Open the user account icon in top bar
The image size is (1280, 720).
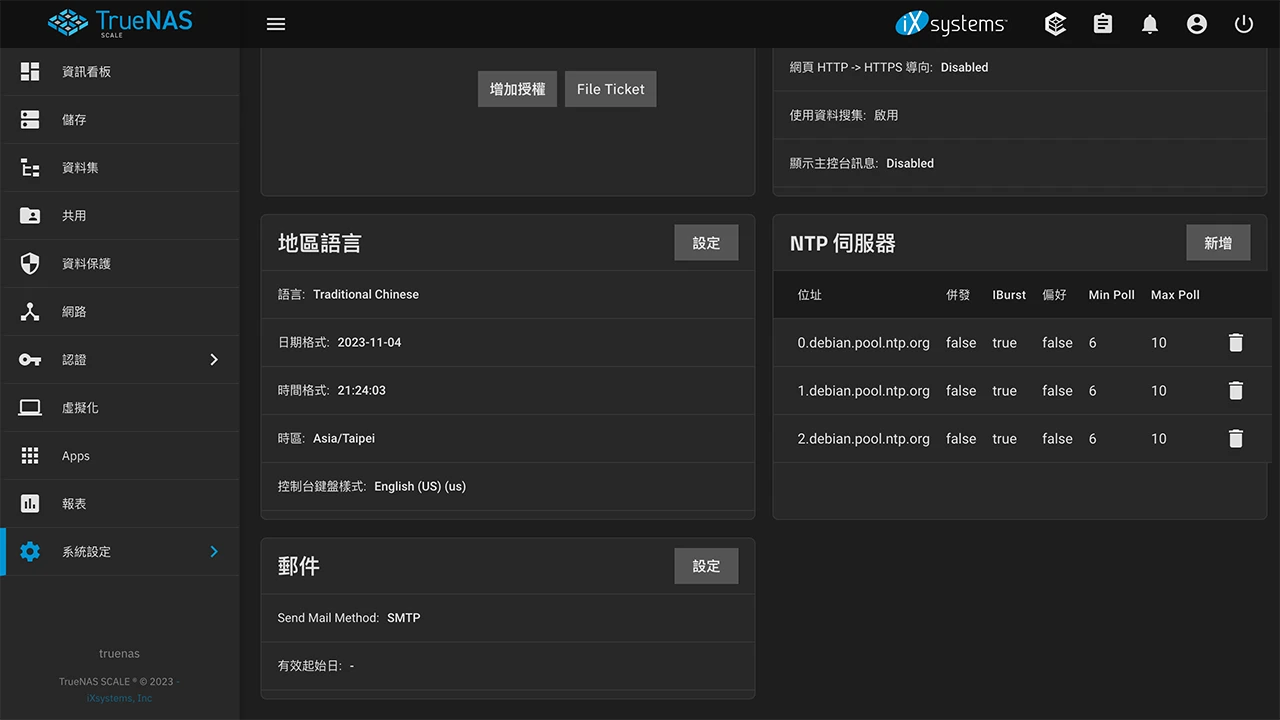[1197, 23]
